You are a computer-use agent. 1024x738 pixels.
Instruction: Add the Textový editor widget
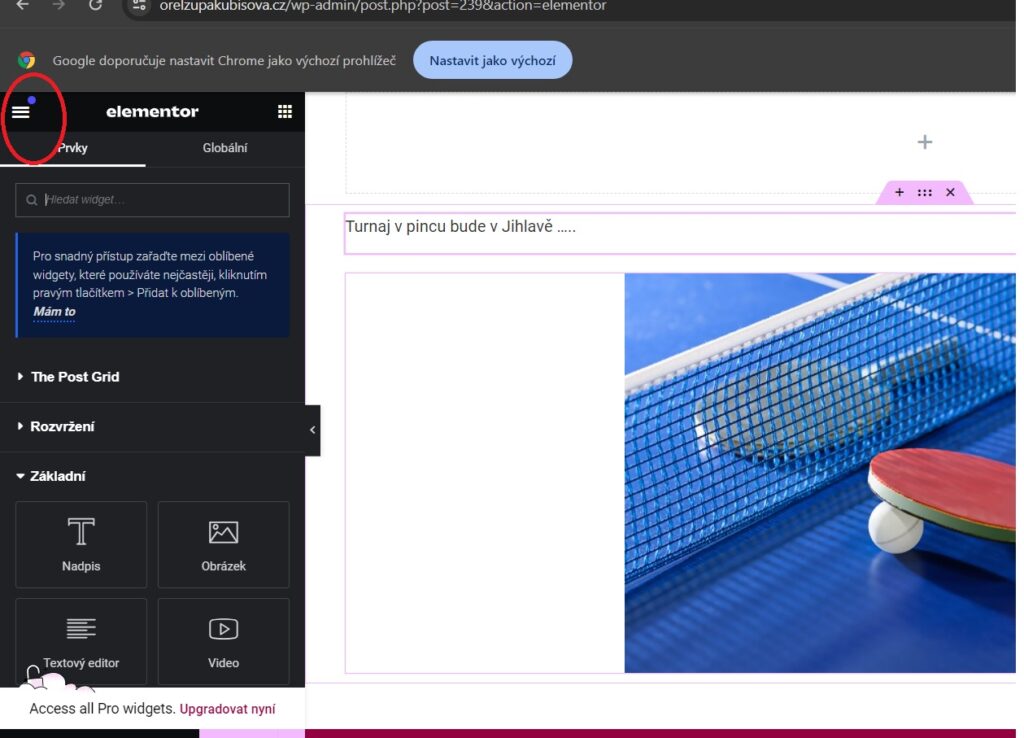tap(81, 641)
